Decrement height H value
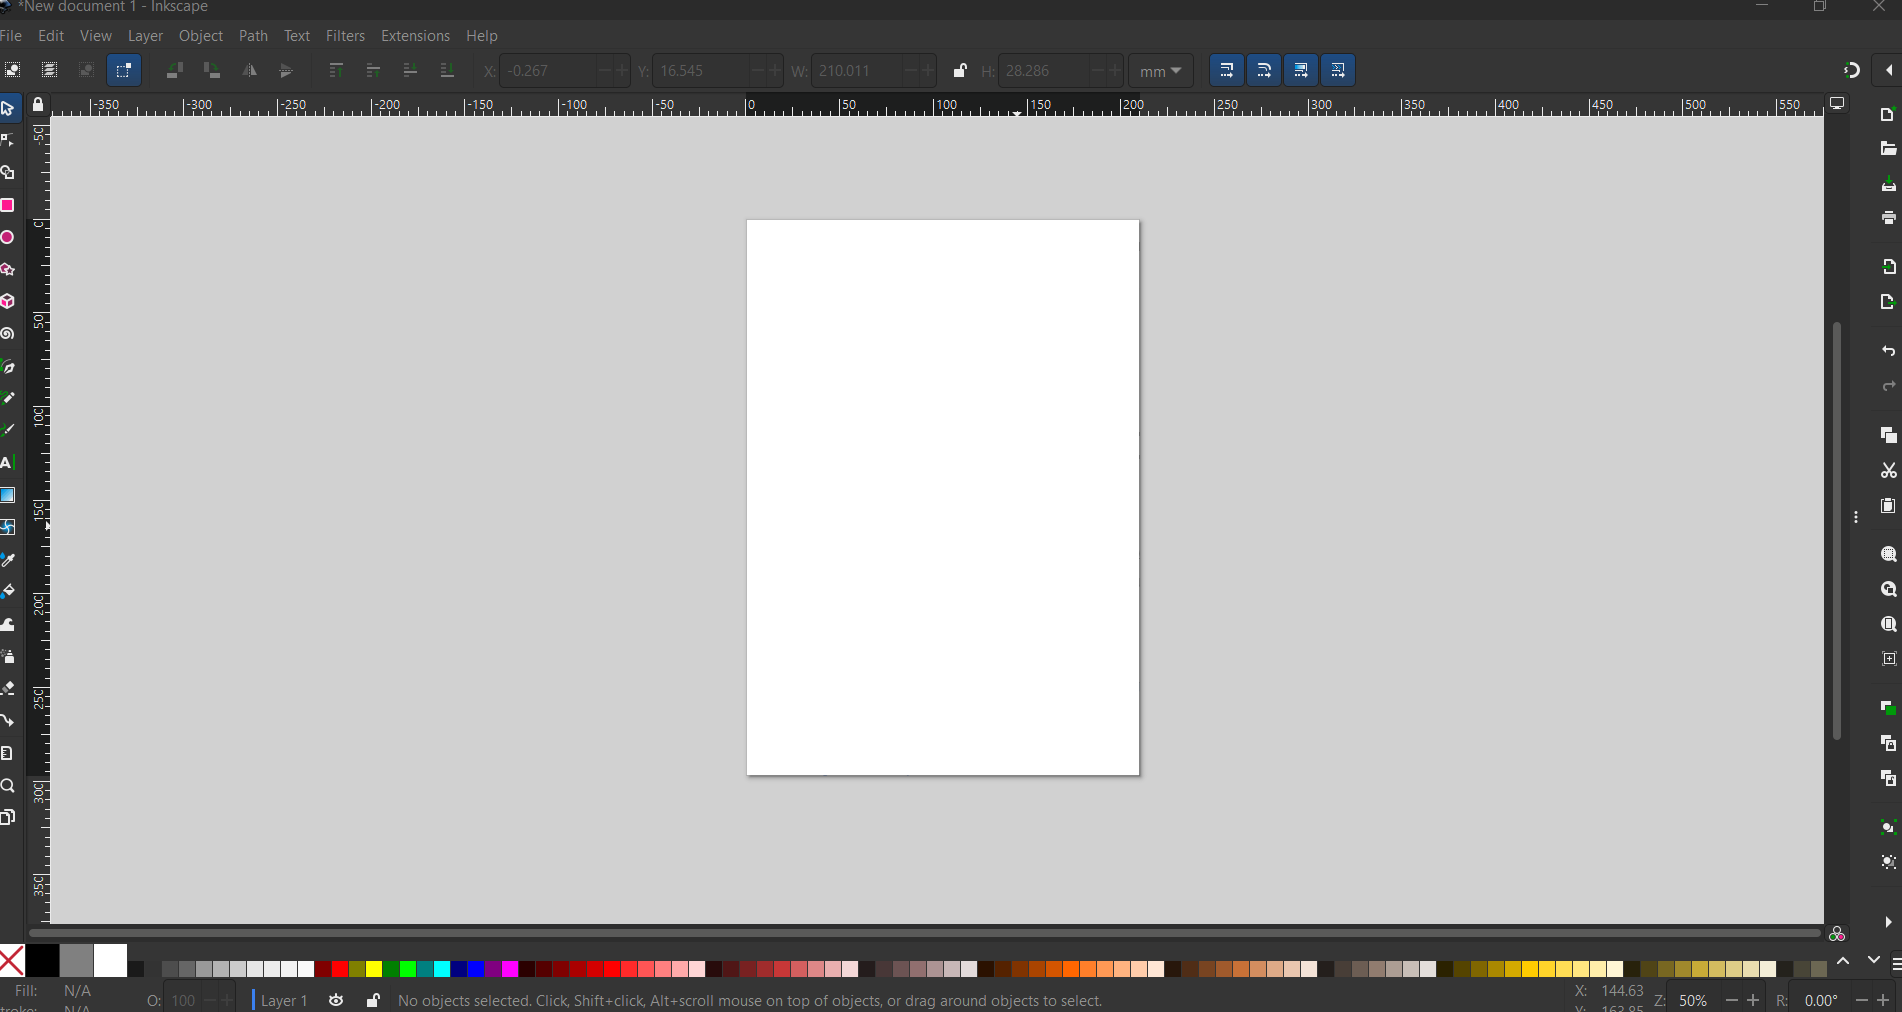Image resolution: width=1902 pixels, height=1012 pixels. click(x=1097, y=71)
